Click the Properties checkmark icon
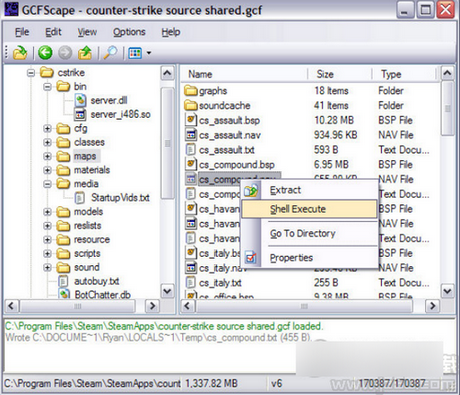Image resolution: width=460 pixels, height=395 pixels. tap(251, 257)
